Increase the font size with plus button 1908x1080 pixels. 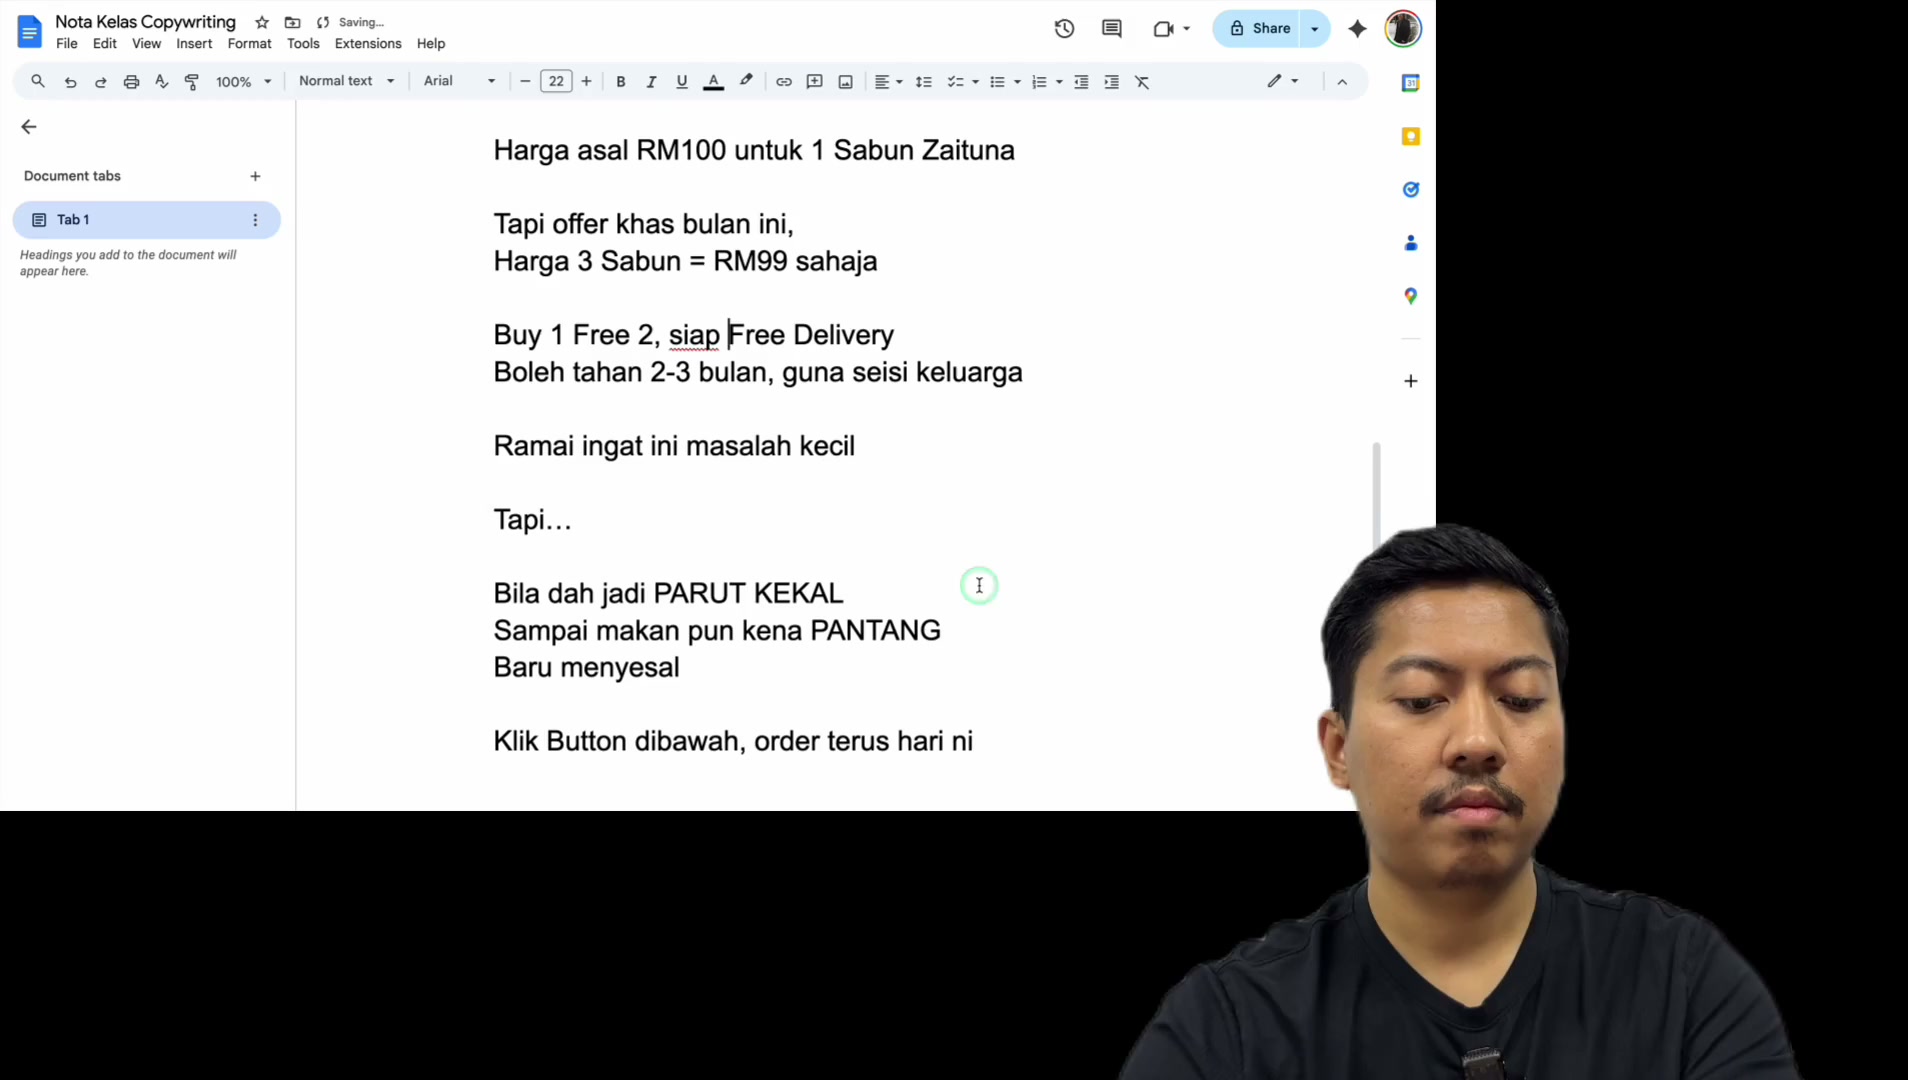[x=587, y=82]
